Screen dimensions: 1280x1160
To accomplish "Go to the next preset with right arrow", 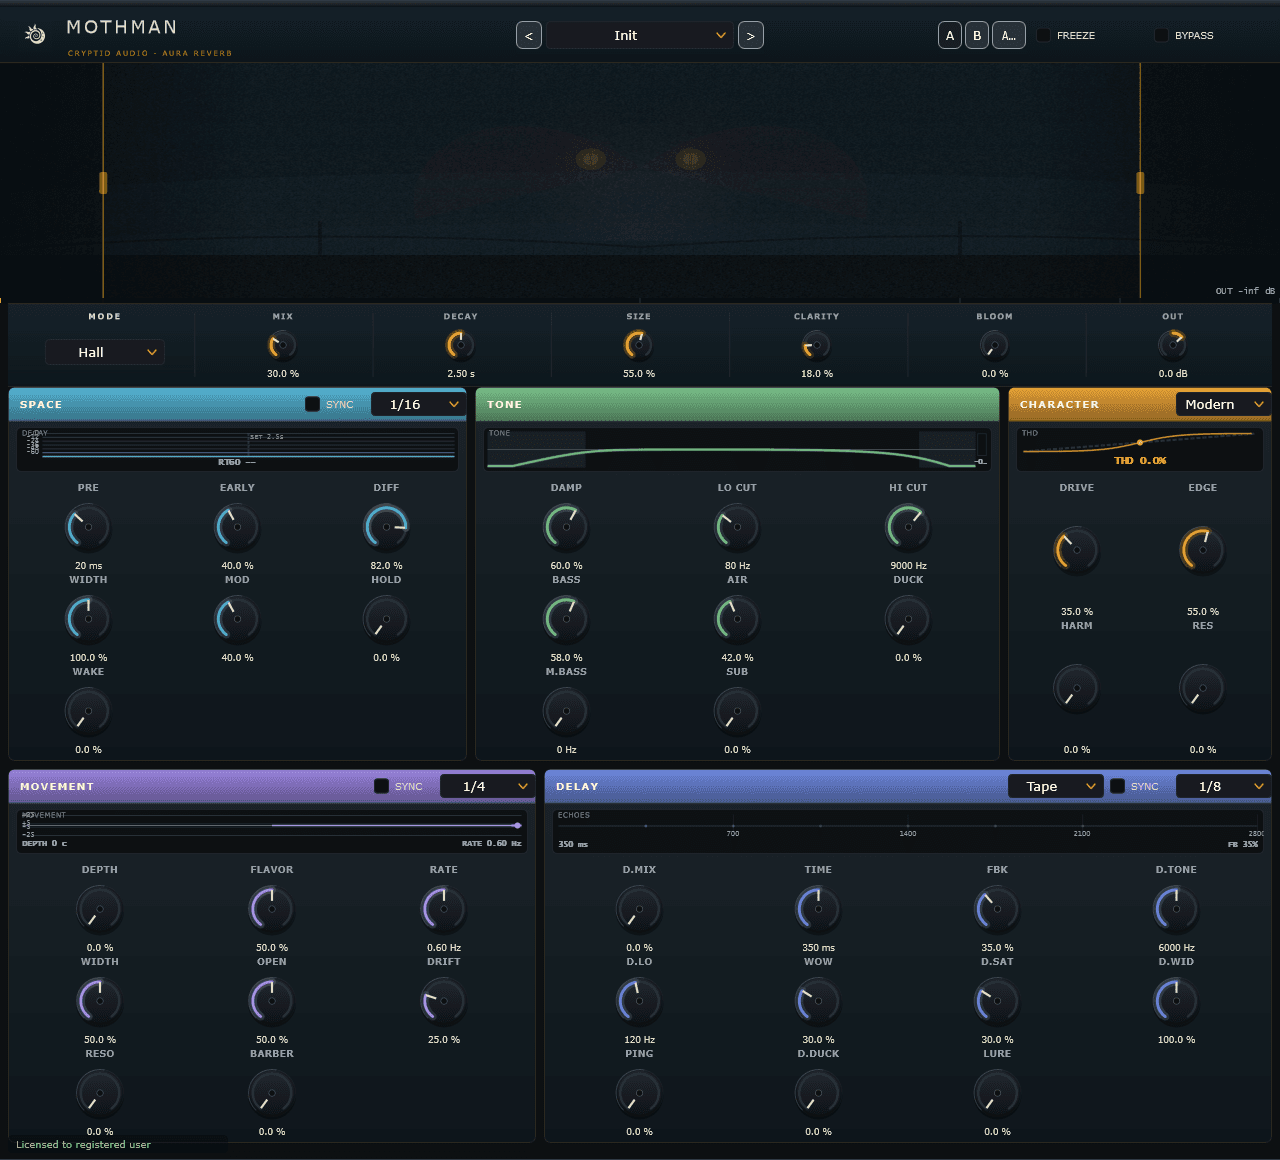I will click(751, 36).
